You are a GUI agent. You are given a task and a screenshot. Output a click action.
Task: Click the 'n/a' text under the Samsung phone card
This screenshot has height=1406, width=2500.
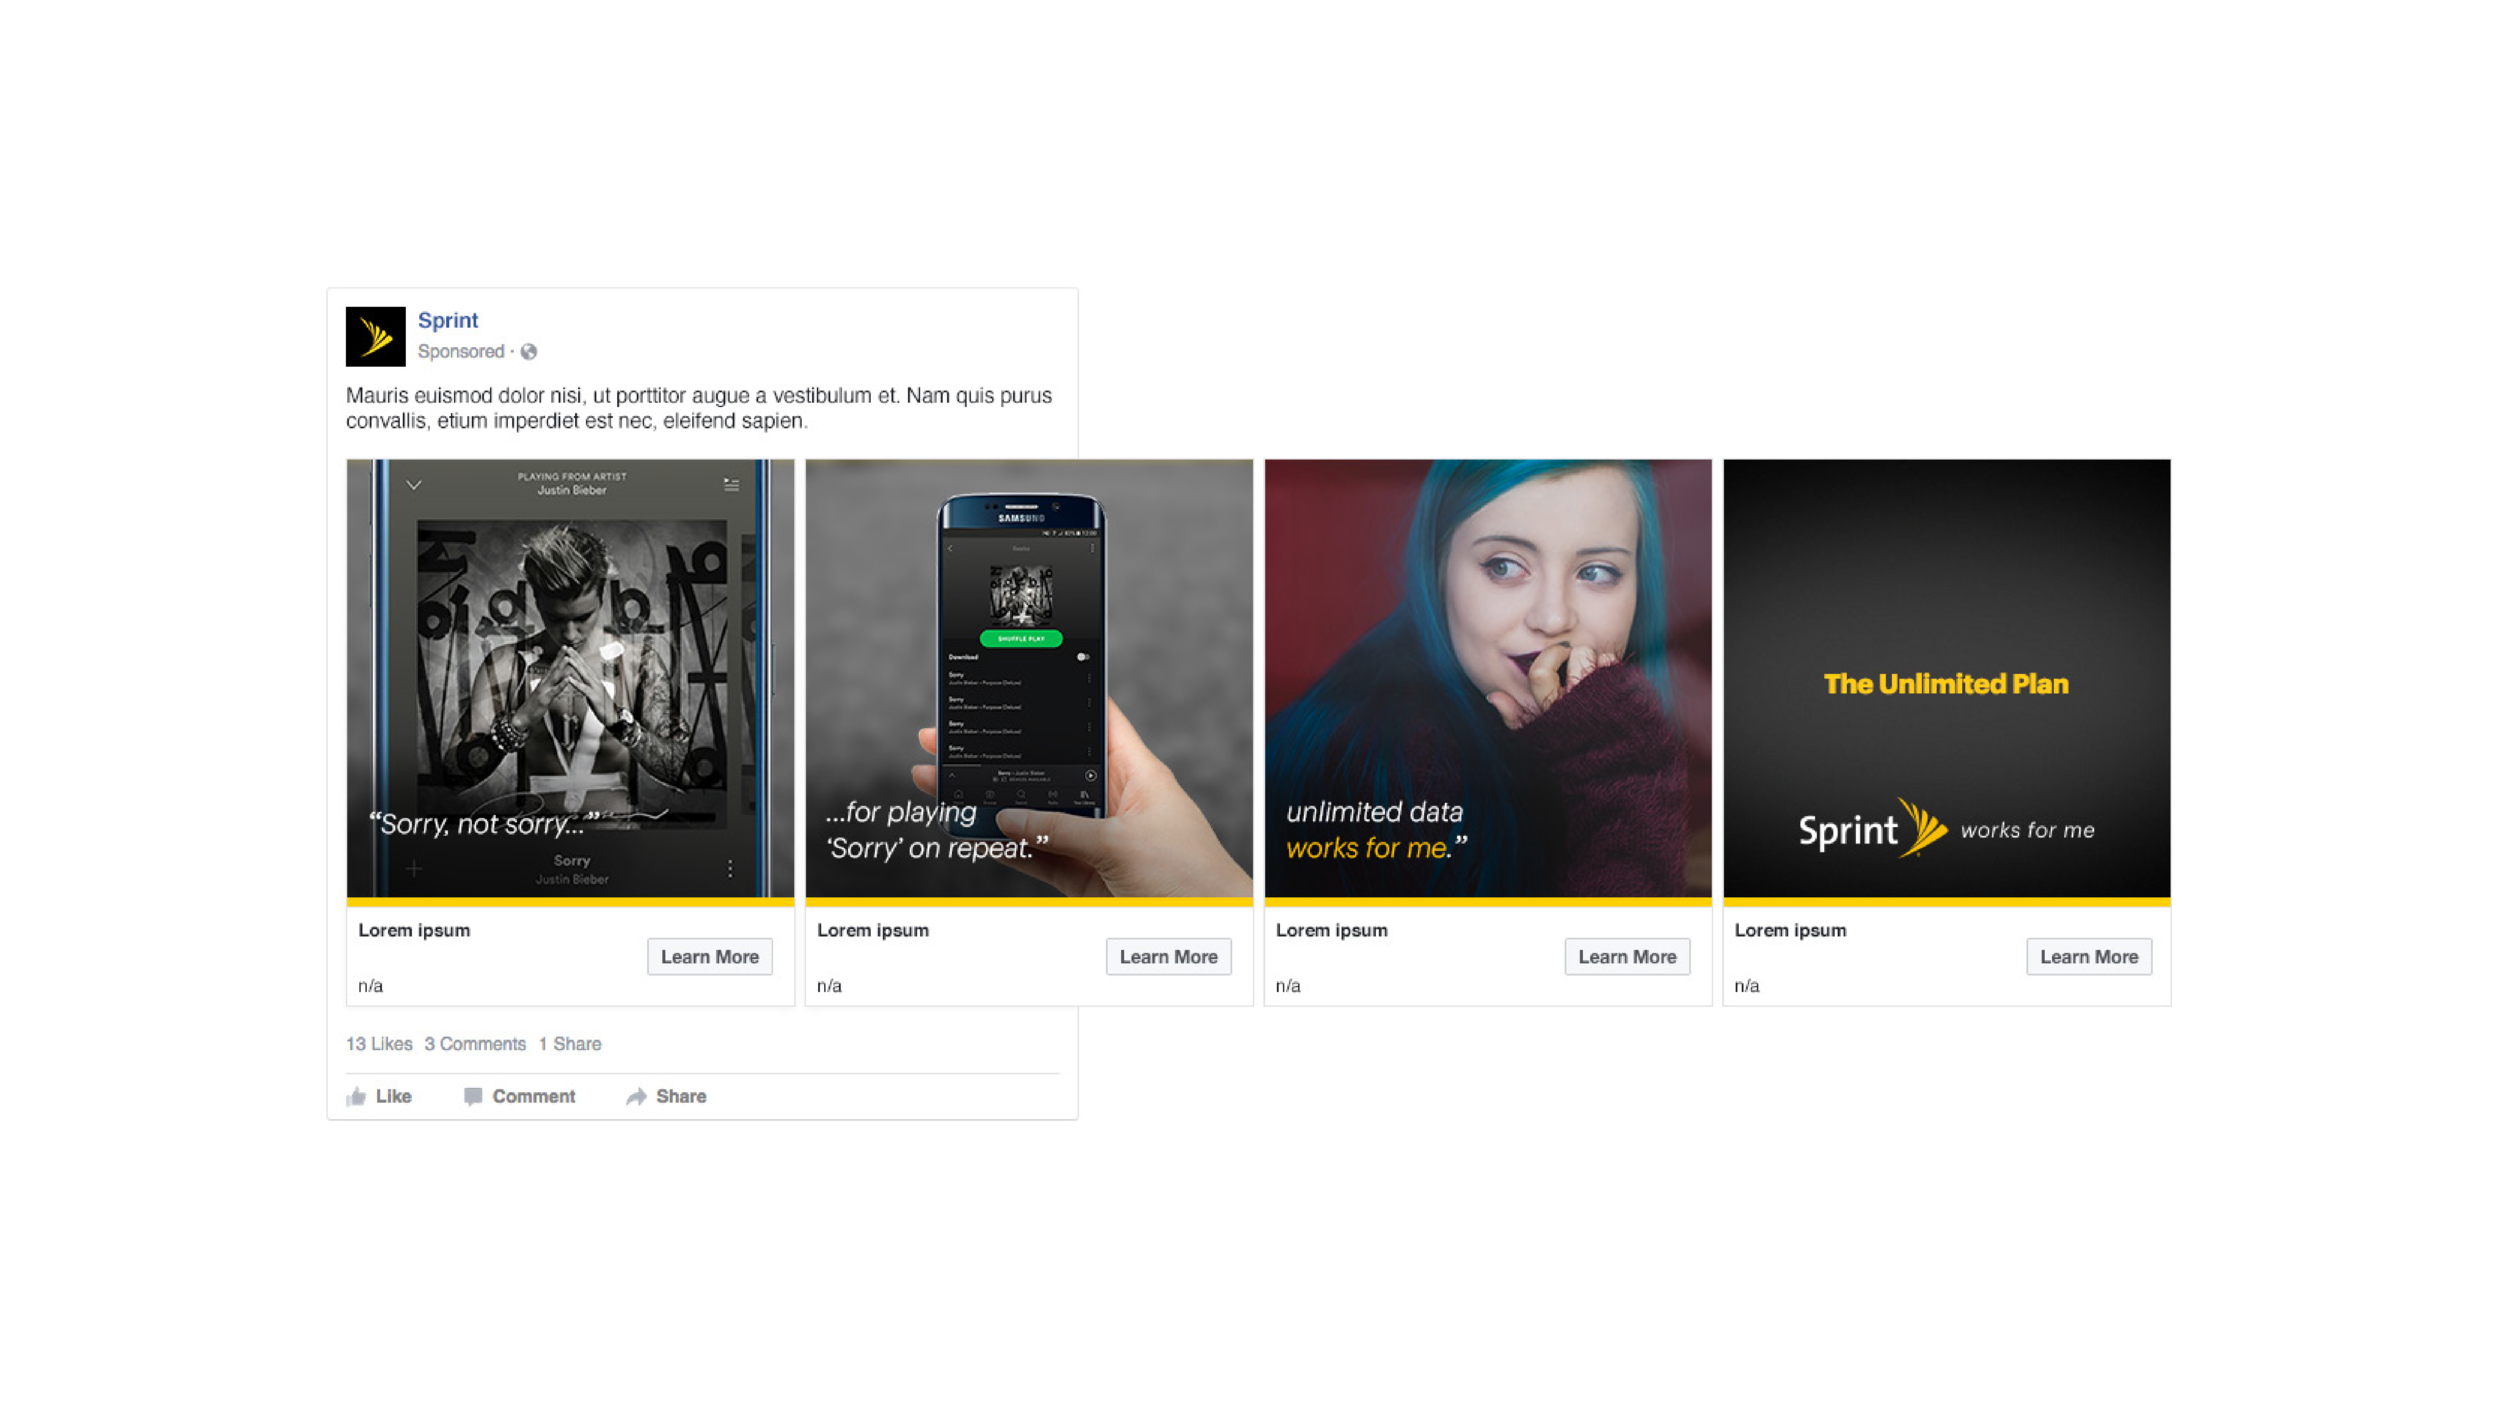(x=830, y=986)
